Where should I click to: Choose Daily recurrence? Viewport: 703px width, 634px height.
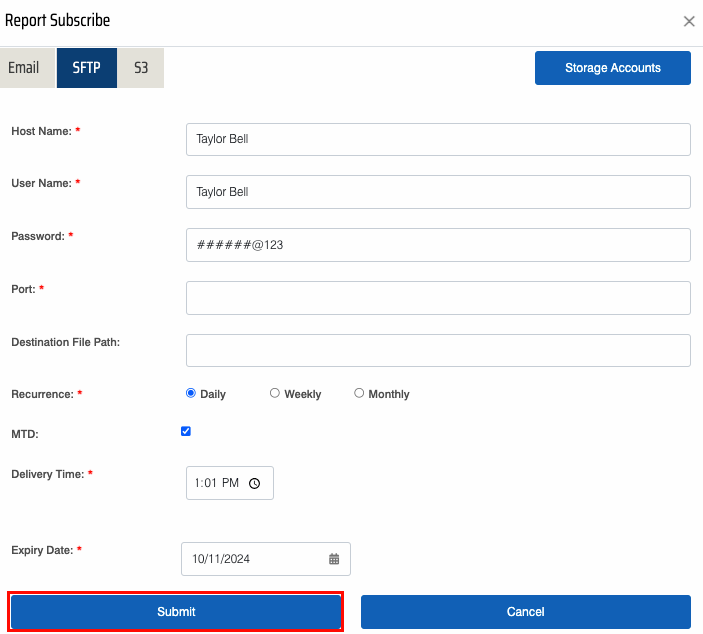coord(191,393)
